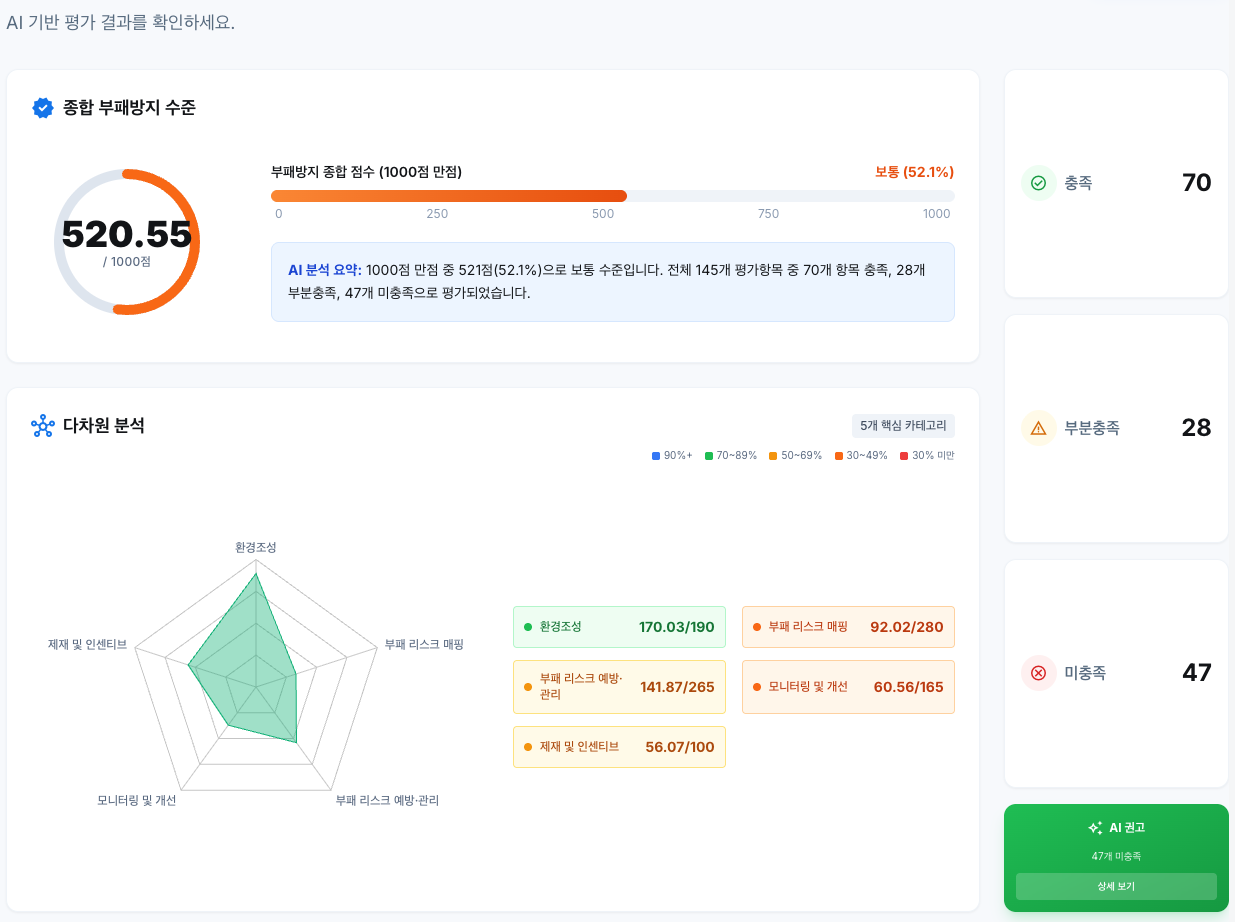The height and width of the screenshot is (922, 1235).
Task: Click the 5개 핵심 카테고리 badge
Action: 903,426
